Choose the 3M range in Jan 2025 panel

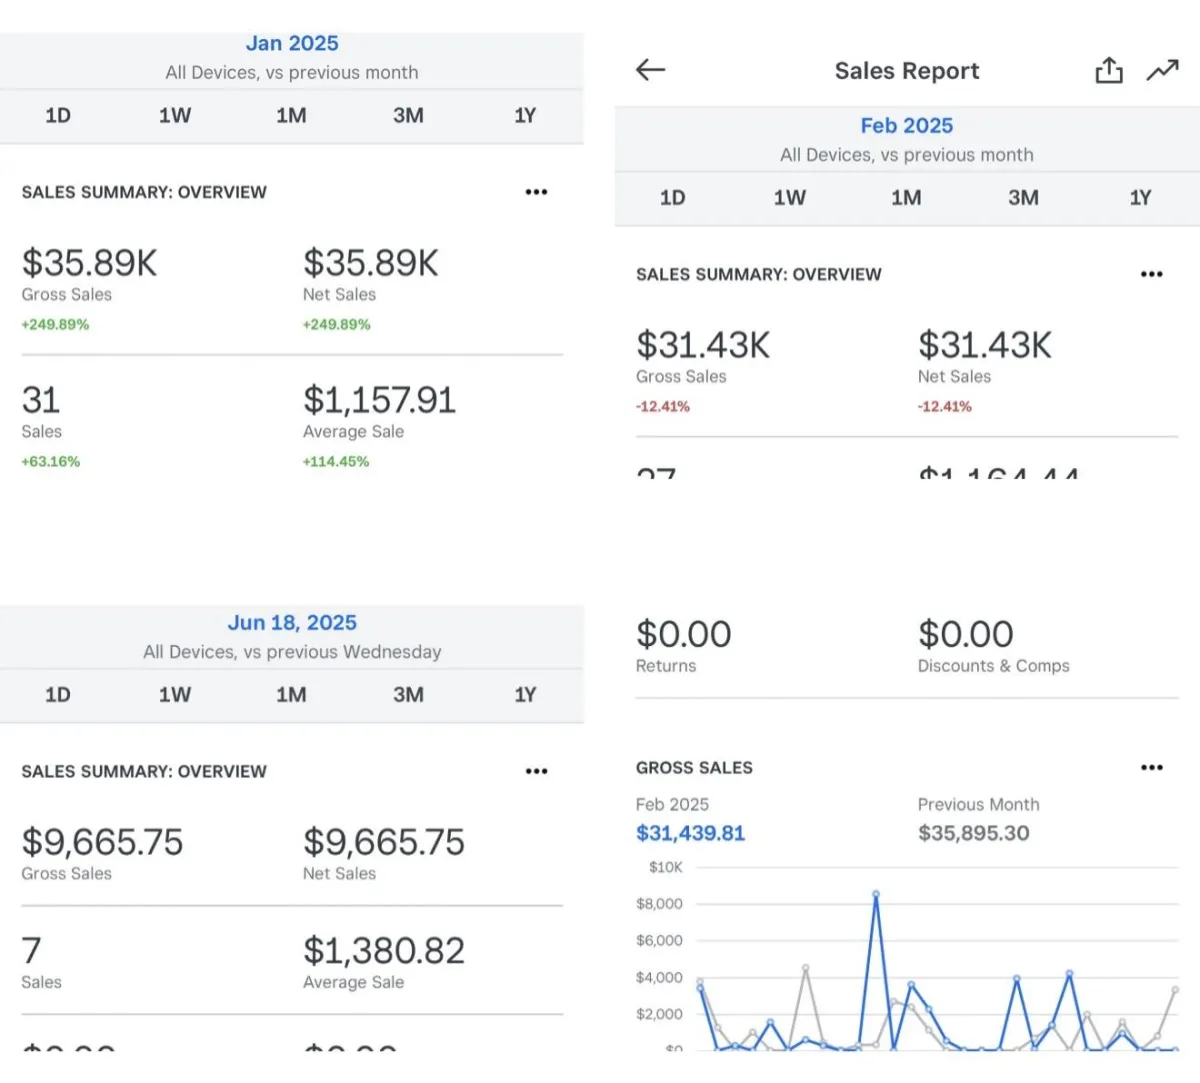[408, 115]
